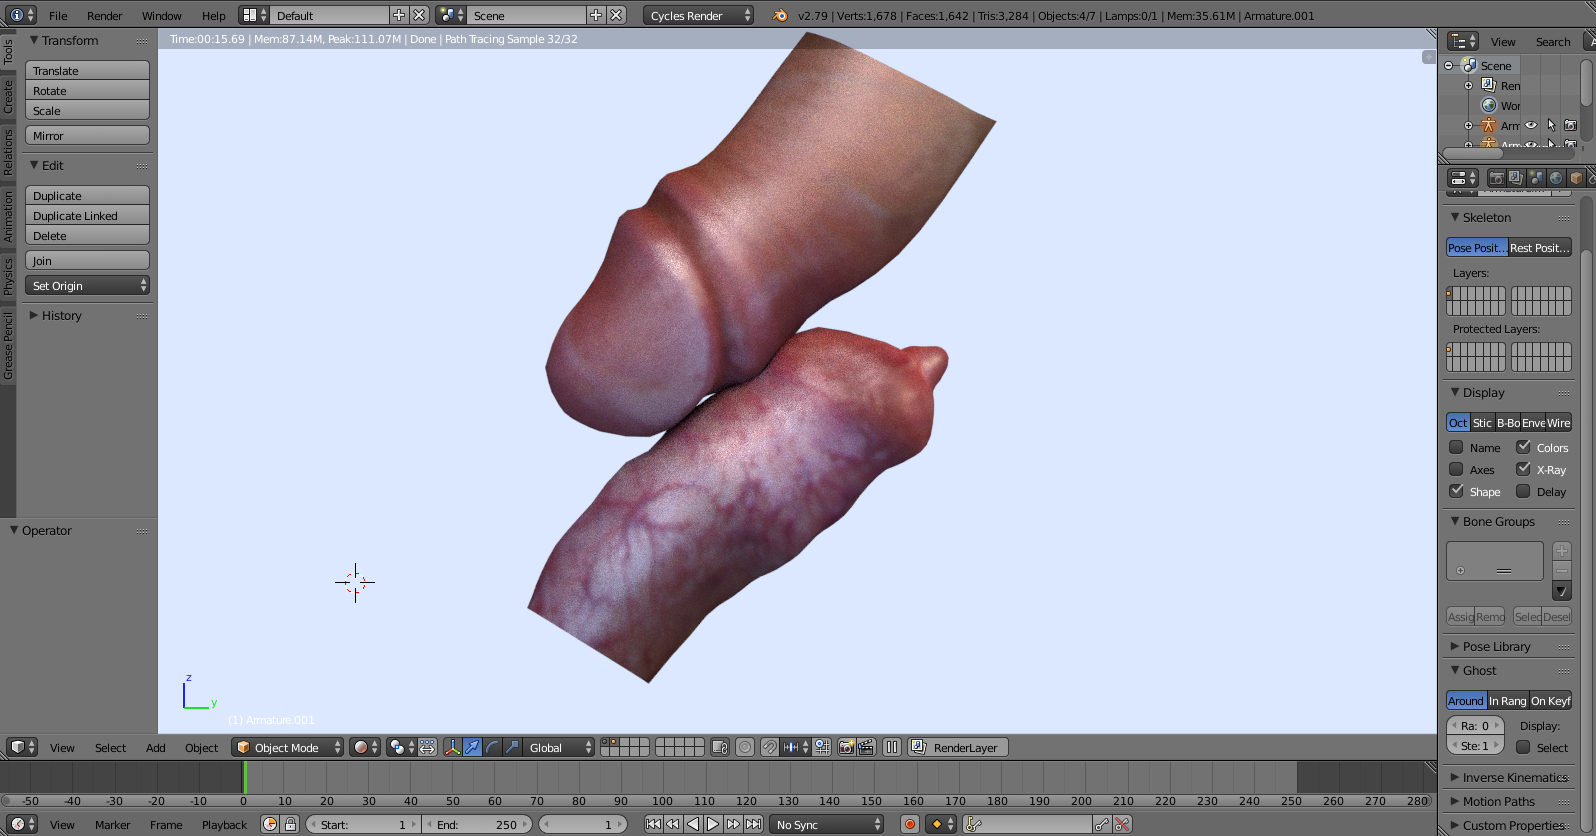
Task: Open the Cycles Render engine dropdown
Action: click(x=699, y=15)
